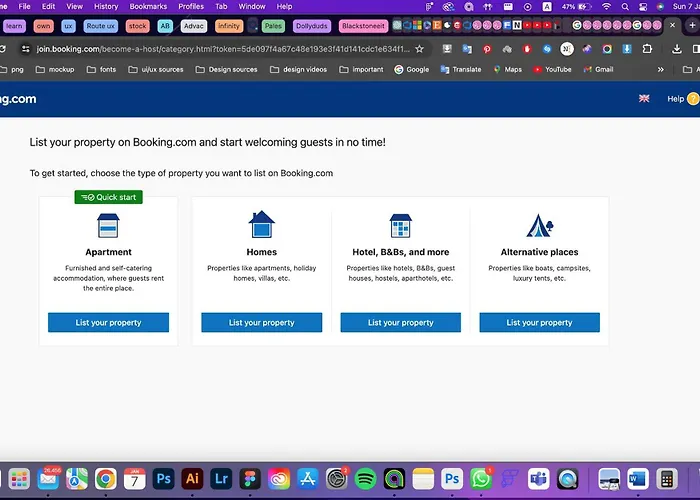
Task: Open the 'mockup' bookmarks folder
Action: click(55, 70)
